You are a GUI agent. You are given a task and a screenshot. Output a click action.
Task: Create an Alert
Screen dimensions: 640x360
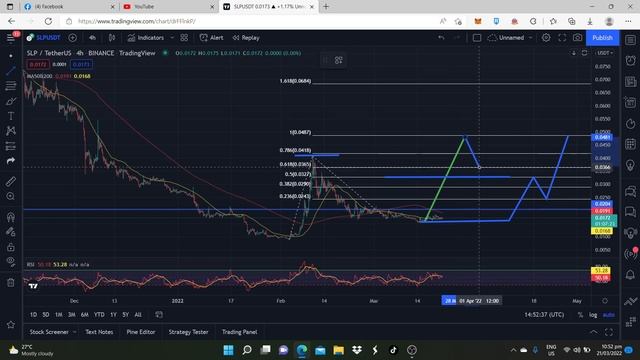click(x=211, y=38)
